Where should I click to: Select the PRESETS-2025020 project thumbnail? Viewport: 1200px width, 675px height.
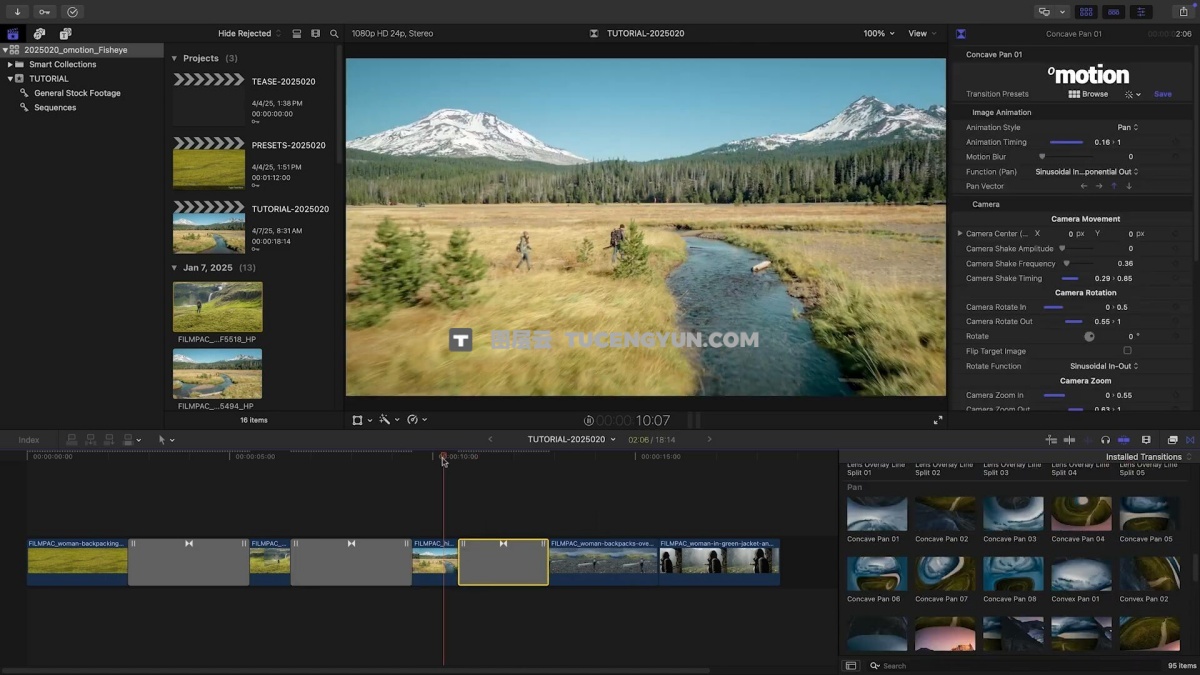[x=209, y=163]
